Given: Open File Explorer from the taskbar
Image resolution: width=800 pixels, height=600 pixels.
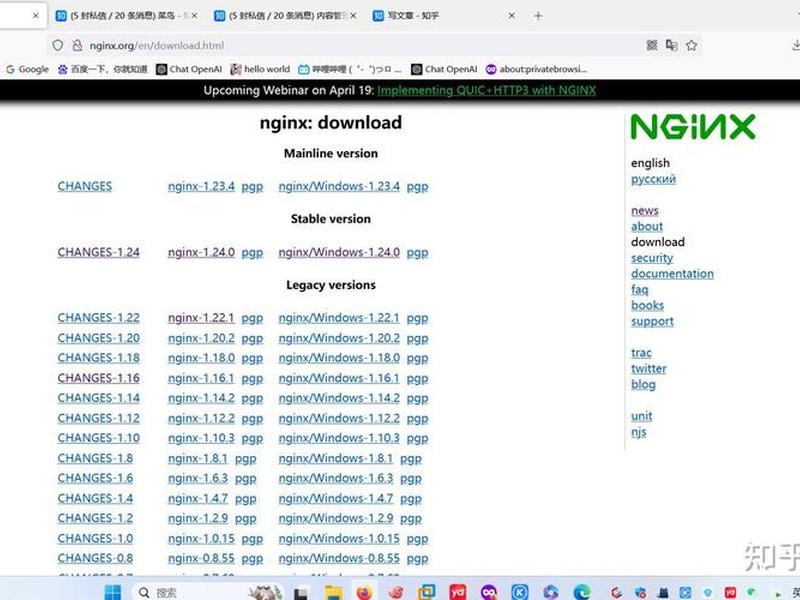Looking at the screenshot, I should pyautogui.click(x=334, y=592).
